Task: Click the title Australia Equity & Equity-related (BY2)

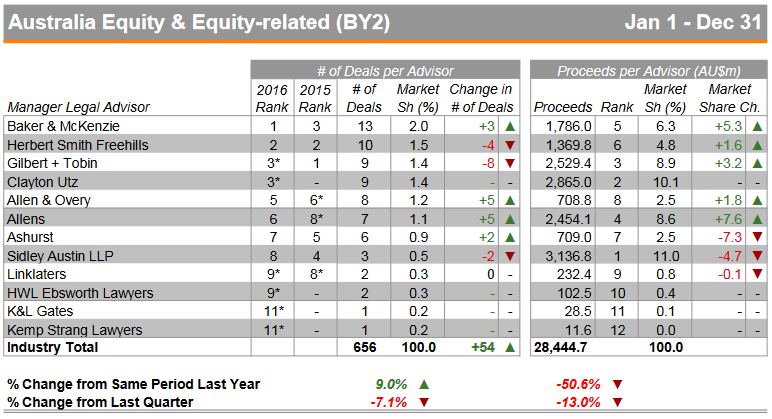Action: (x=199, y=22)
